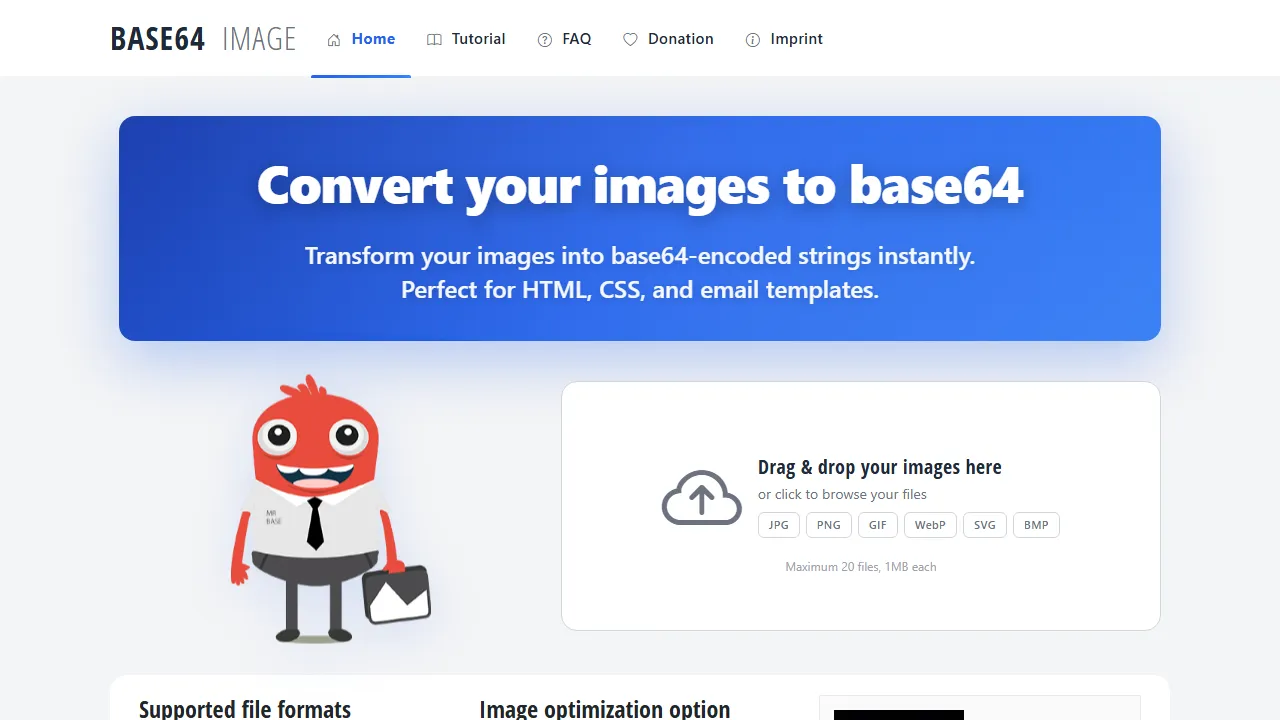Click the Imprint info icon
The image size is (1280, 720).
(753, 39)
